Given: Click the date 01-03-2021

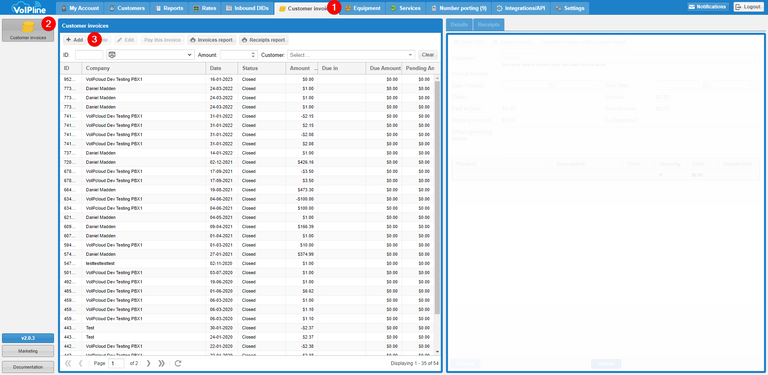Looking at the screenshot, I should (x=220, y=245).
